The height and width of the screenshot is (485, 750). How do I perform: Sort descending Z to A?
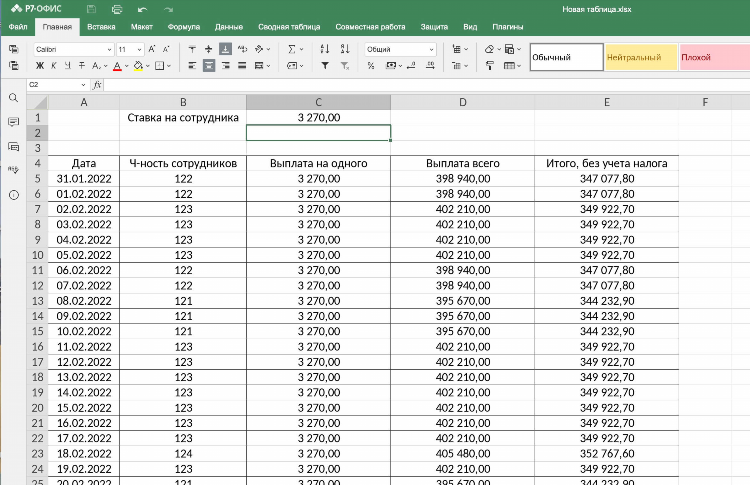click(x=345, y=49)
